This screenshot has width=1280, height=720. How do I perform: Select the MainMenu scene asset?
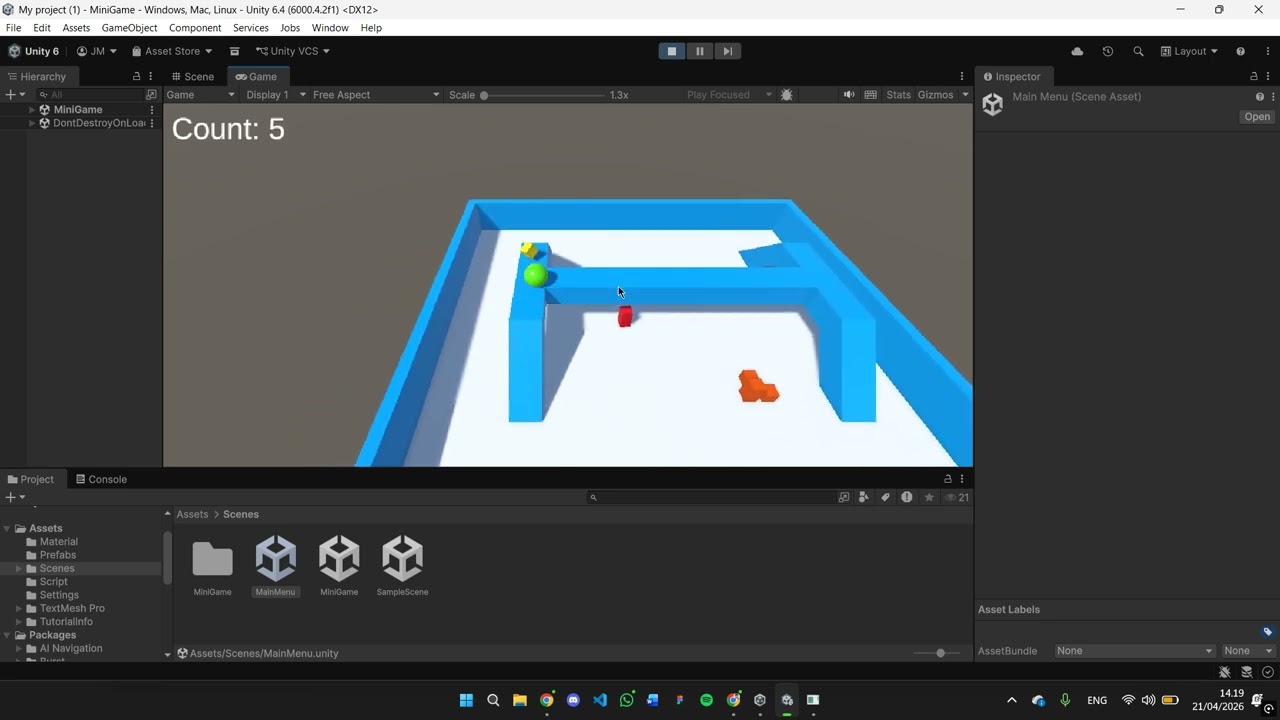tap(275, 567)
